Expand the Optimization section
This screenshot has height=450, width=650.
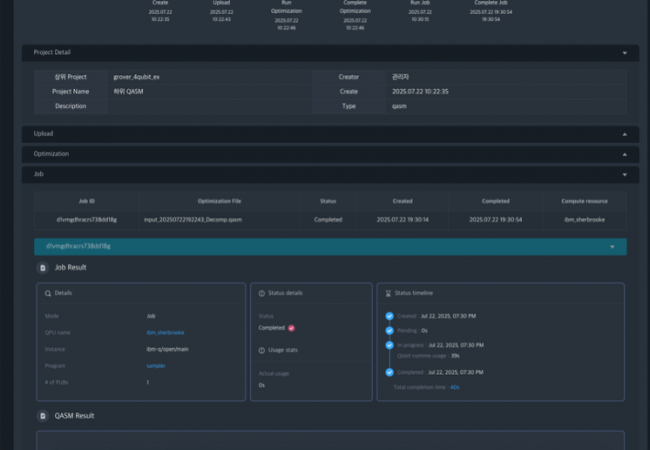click(x=624, y=154)
